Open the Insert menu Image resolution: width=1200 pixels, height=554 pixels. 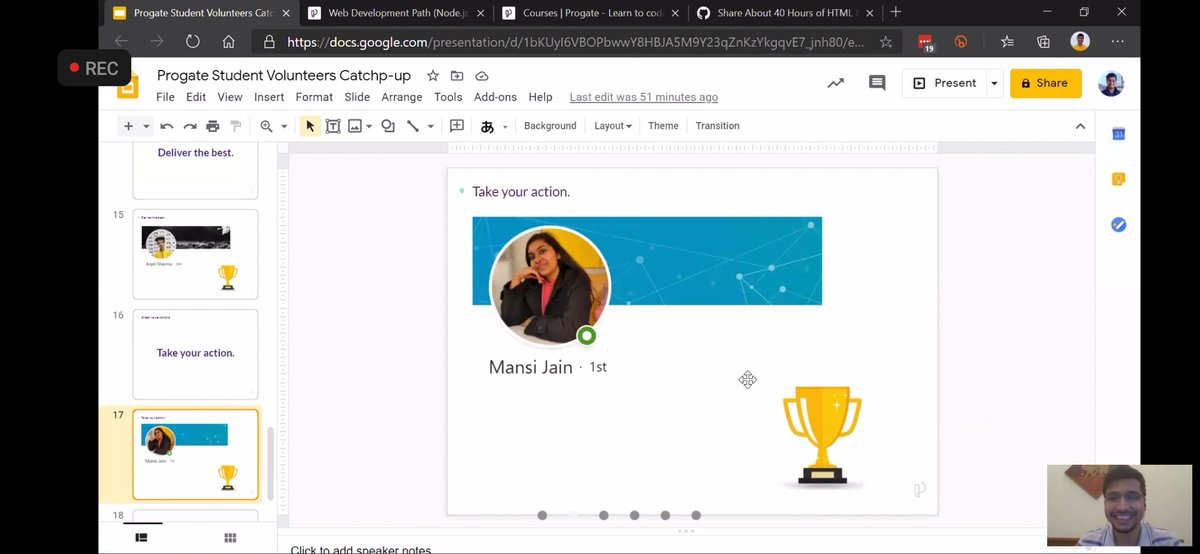[269, 97]
